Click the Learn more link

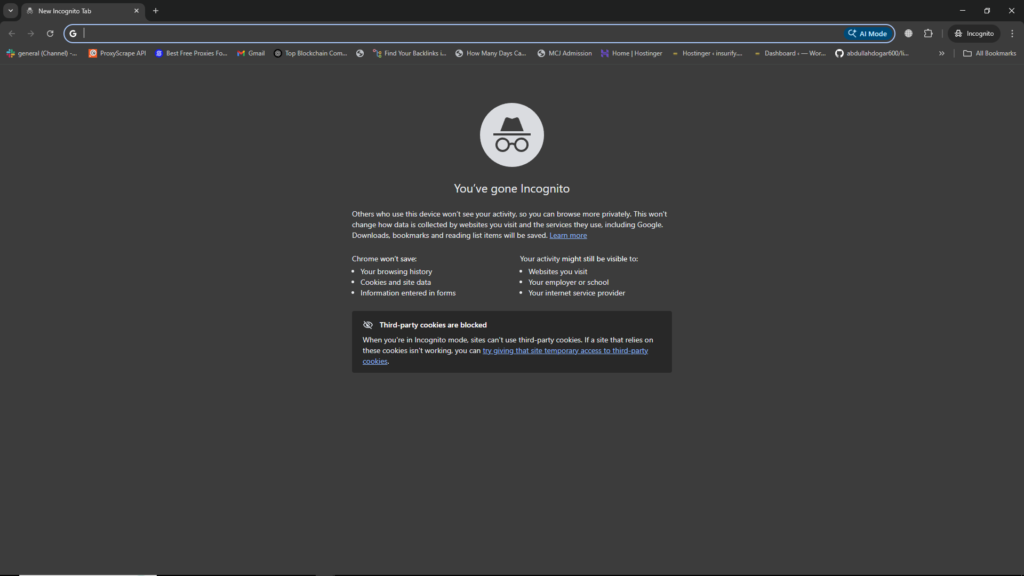(x=568, y=235)
